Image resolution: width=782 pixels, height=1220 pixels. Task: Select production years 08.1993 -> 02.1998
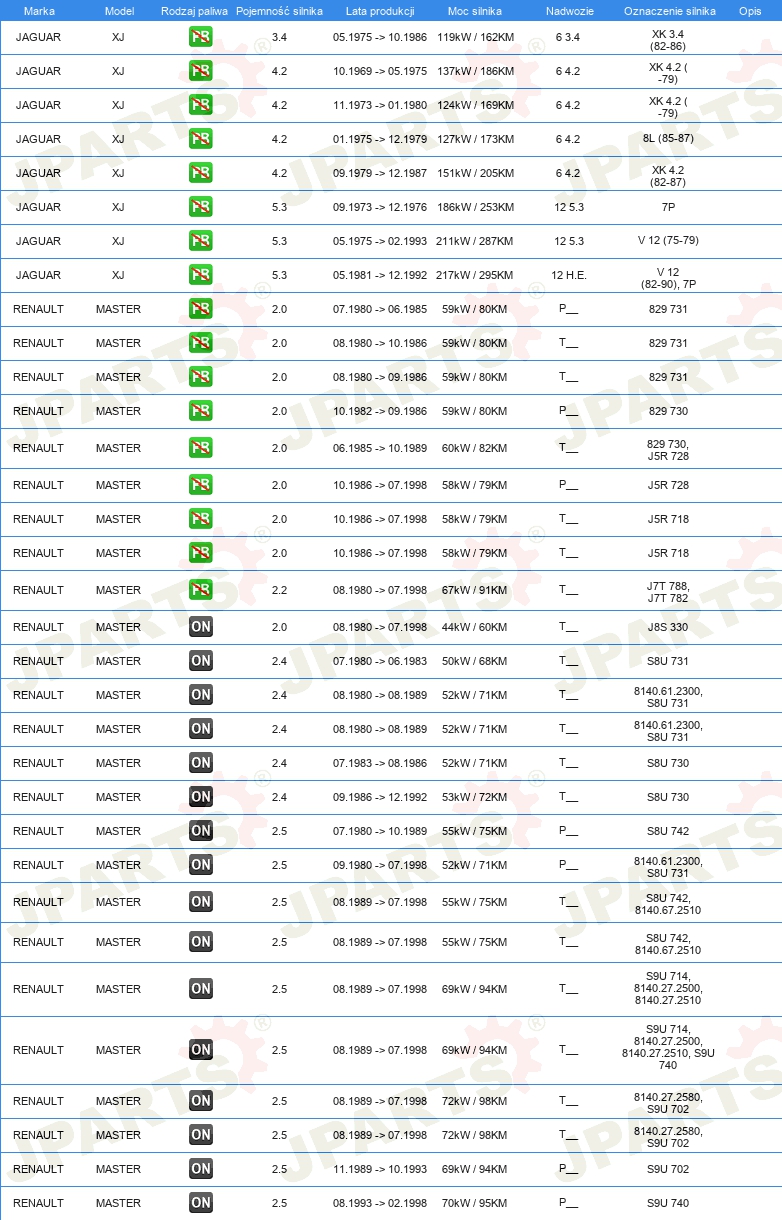coord(380,1203)
